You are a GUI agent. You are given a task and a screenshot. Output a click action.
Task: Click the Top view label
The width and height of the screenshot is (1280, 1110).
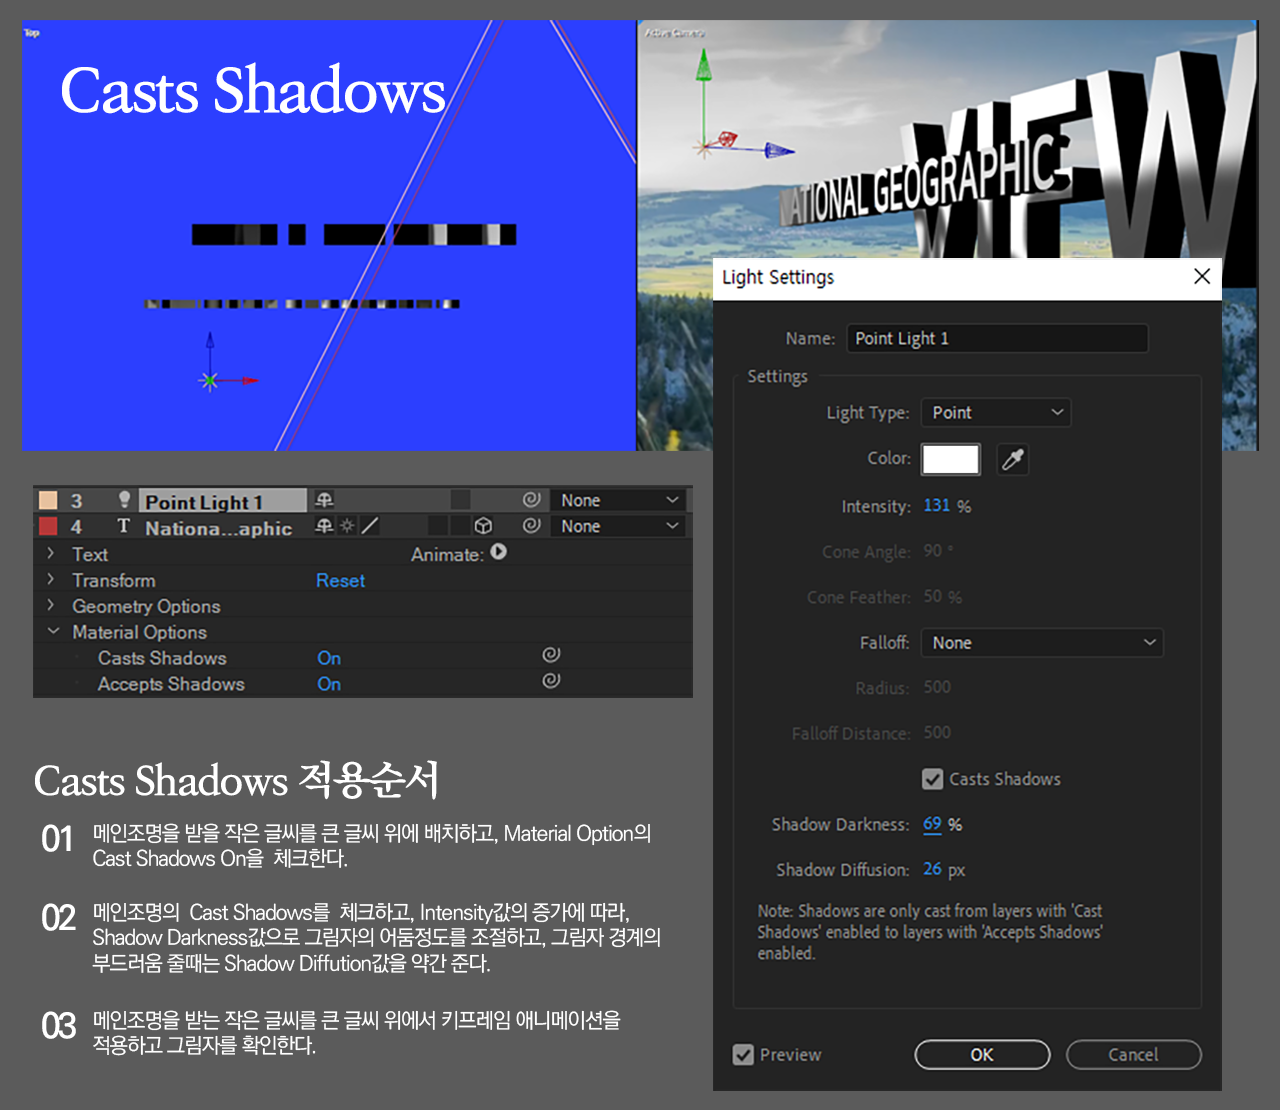(x=32, y=33)
